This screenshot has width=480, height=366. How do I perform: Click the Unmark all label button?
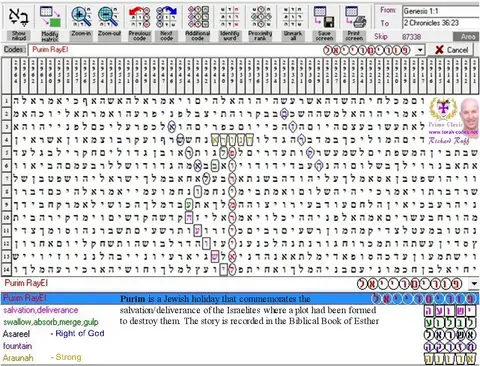point(293,36)
